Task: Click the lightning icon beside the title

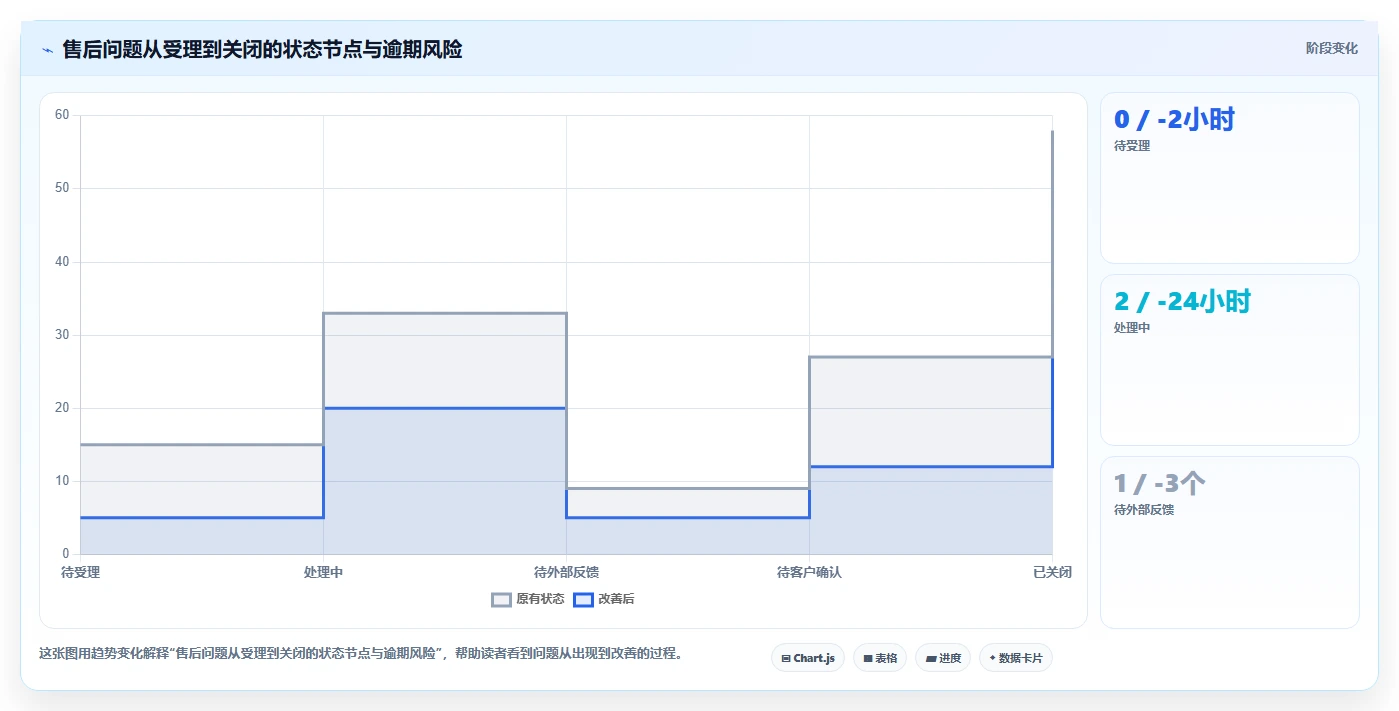Action: [47, 50]
